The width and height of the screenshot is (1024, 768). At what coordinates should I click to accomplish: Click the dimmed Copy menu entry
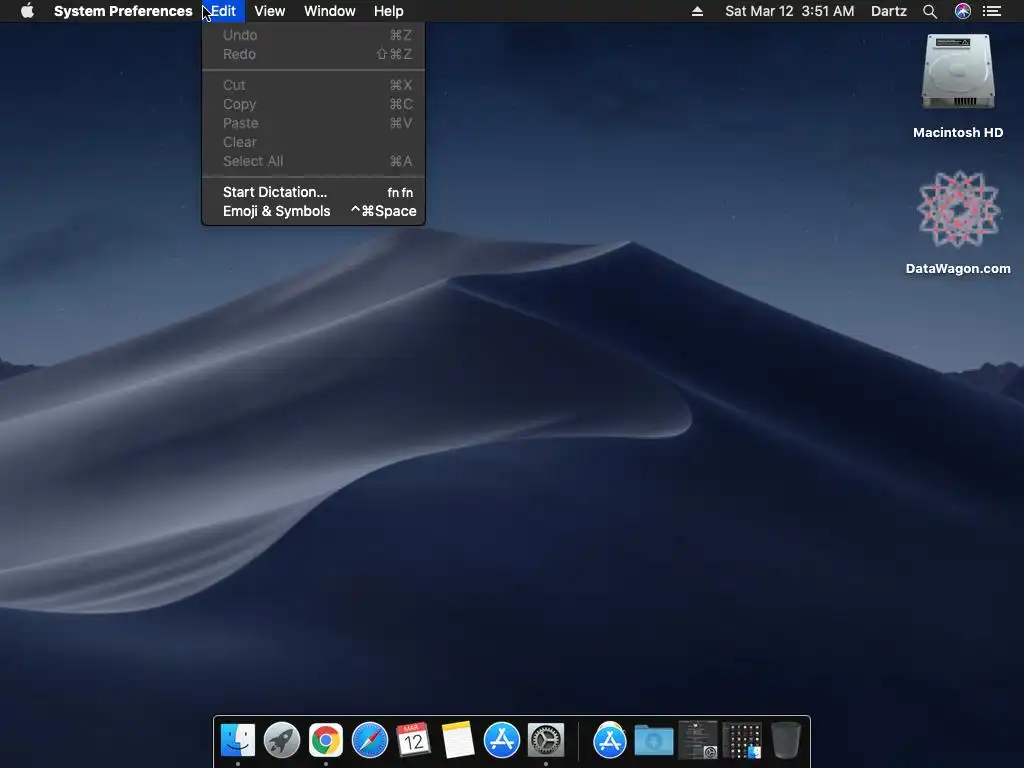click(313, 104)
